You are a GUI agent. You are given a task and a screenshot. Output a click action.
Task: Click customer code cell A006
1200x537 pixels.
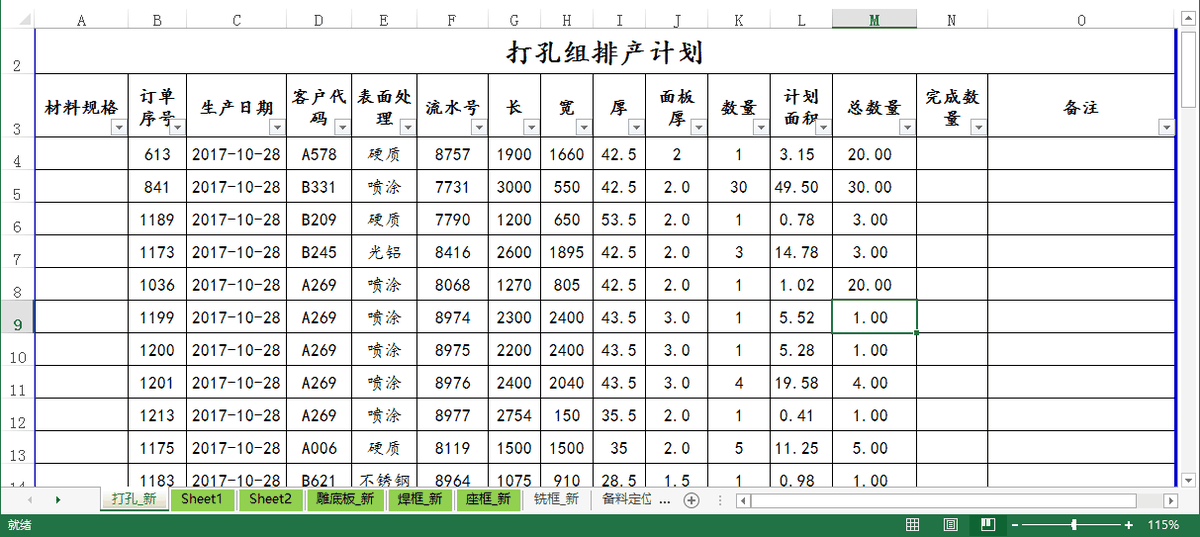click(319, 447)
